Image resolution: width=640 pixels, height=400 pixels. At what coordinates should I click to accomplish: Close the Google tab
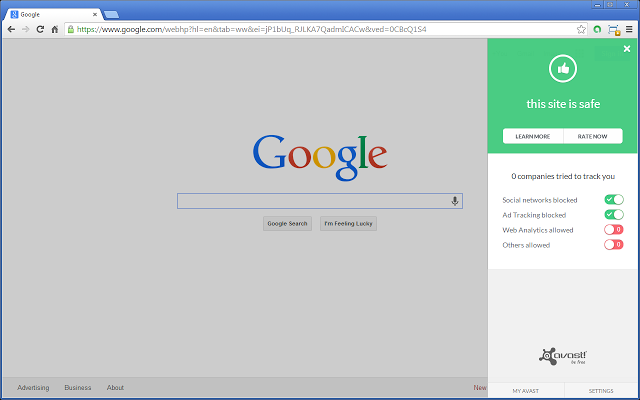95,14
